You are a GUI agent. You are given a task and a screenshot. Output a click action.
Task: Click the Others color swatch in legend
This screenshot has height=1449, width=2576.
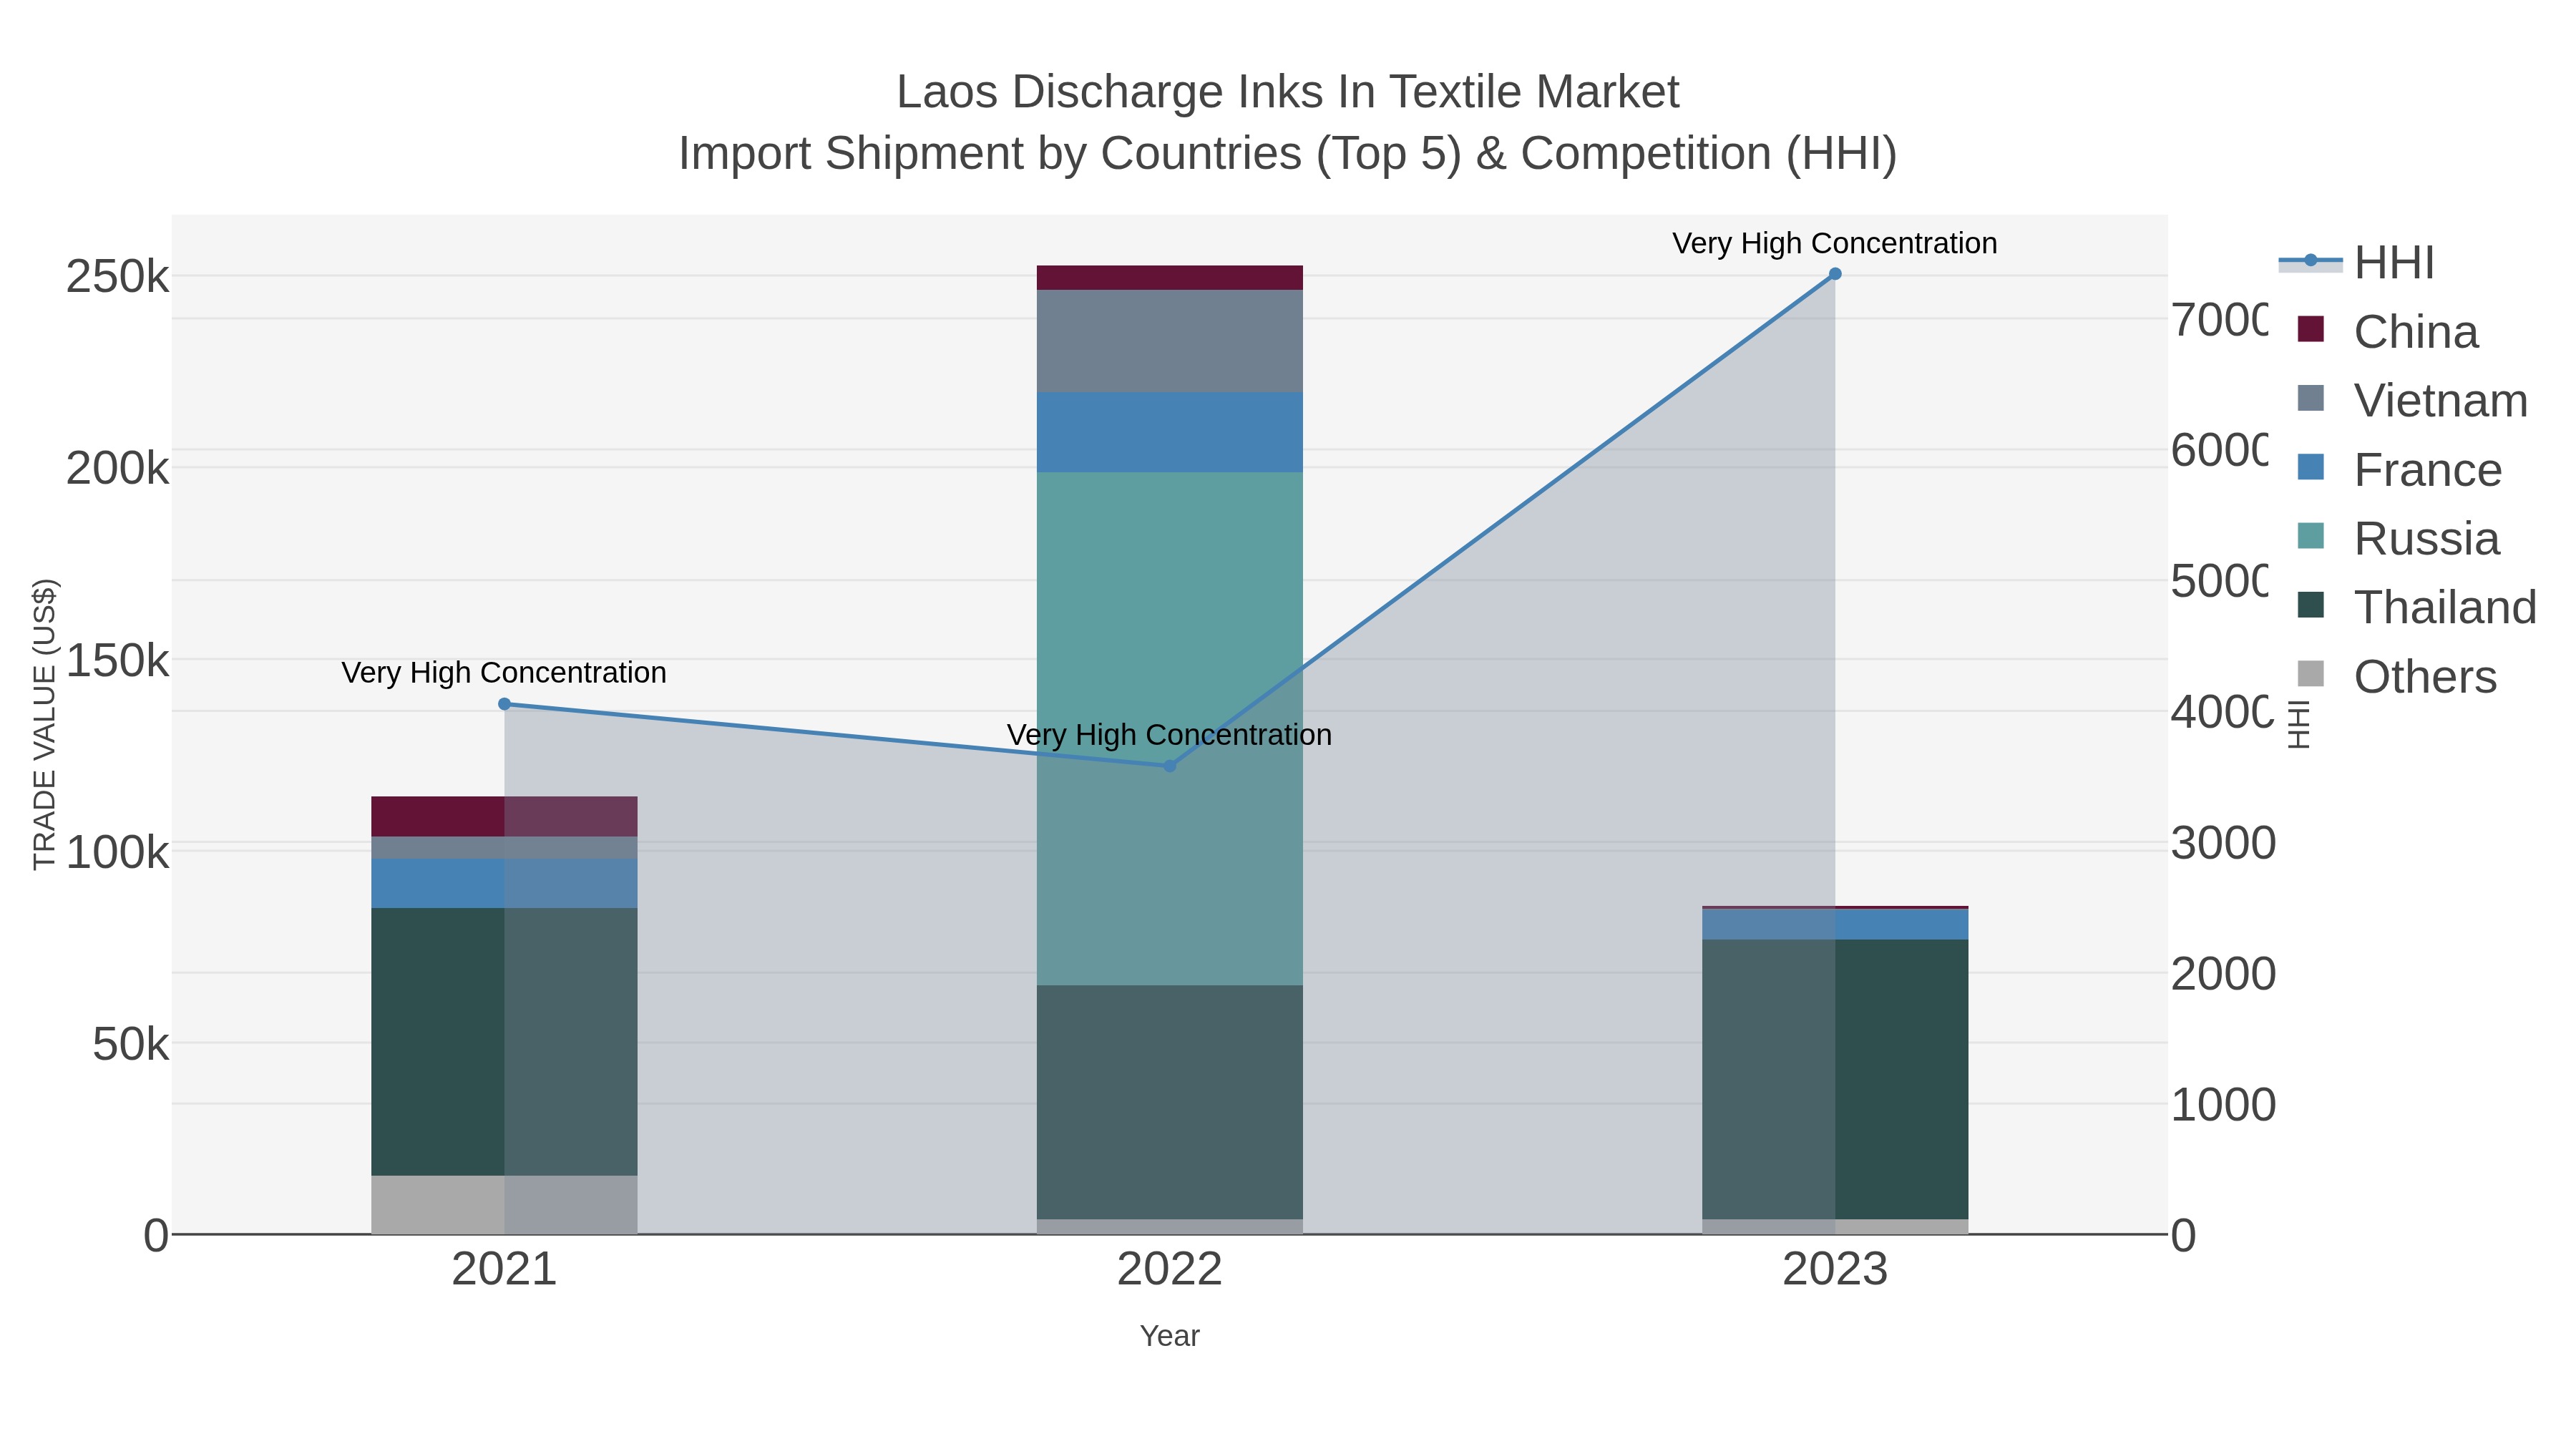click(x=2311, y=674)
